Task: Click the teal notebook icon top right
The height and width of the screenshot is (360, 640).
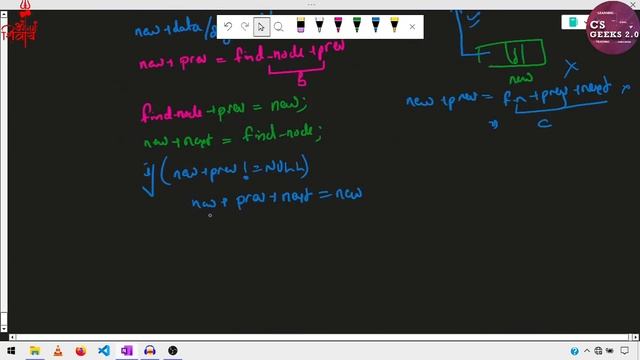Action: [573, 22]
